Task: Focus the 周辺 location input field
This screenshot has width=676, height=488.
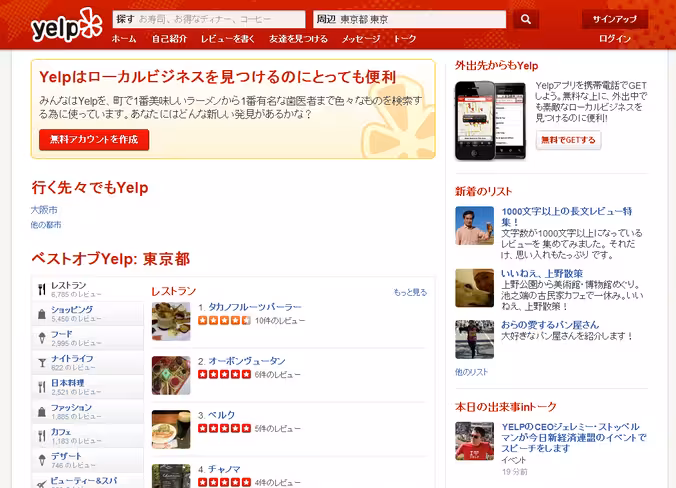Action: (x=410, y=19)
